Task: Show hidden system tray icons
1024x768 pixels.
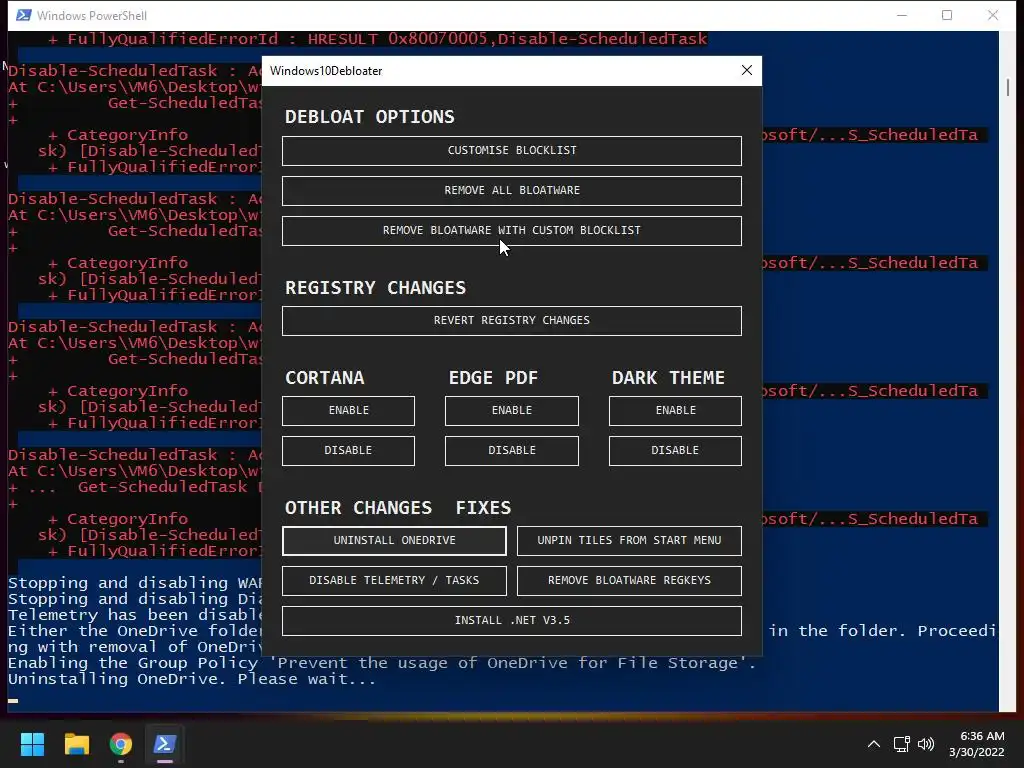Action: [873, 744]
